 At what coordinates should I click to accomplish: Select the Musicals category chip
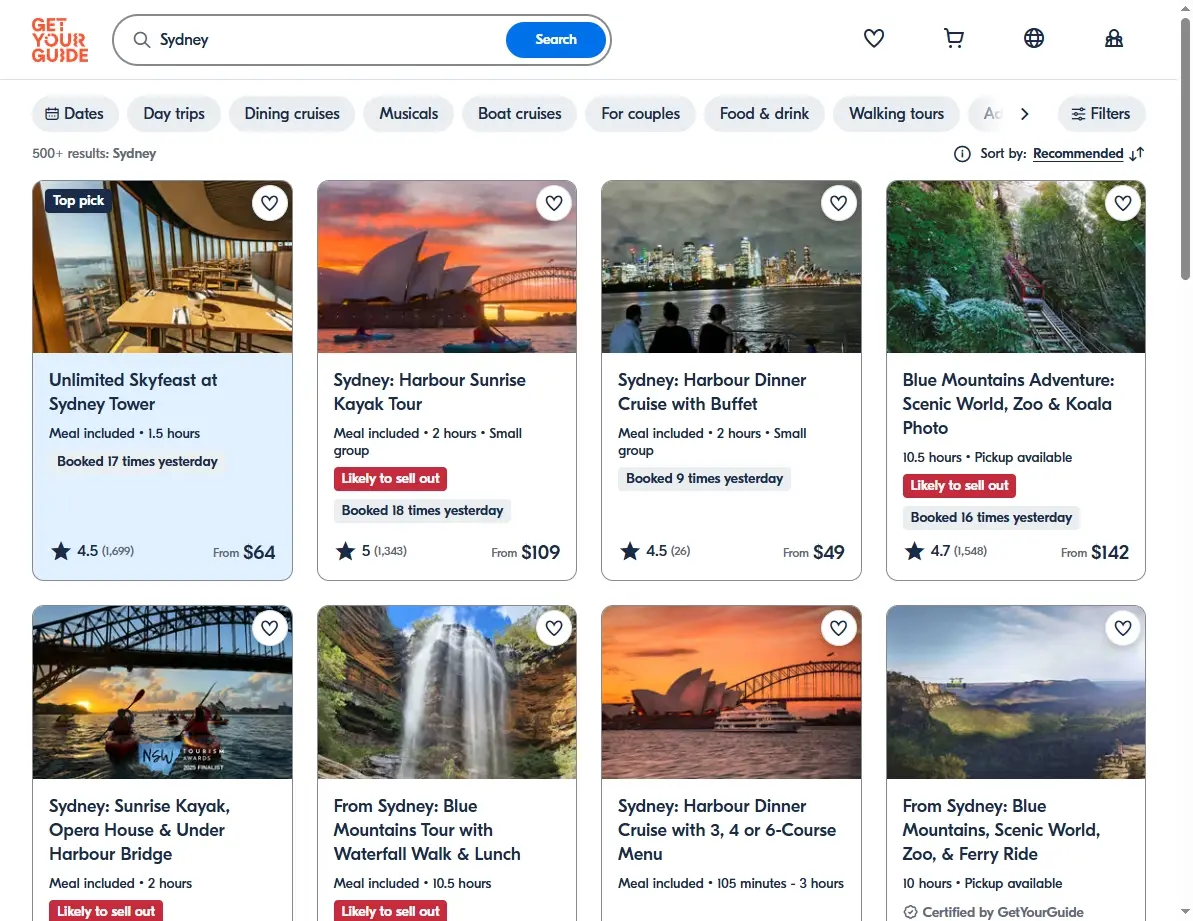click(x=409, y=113)
